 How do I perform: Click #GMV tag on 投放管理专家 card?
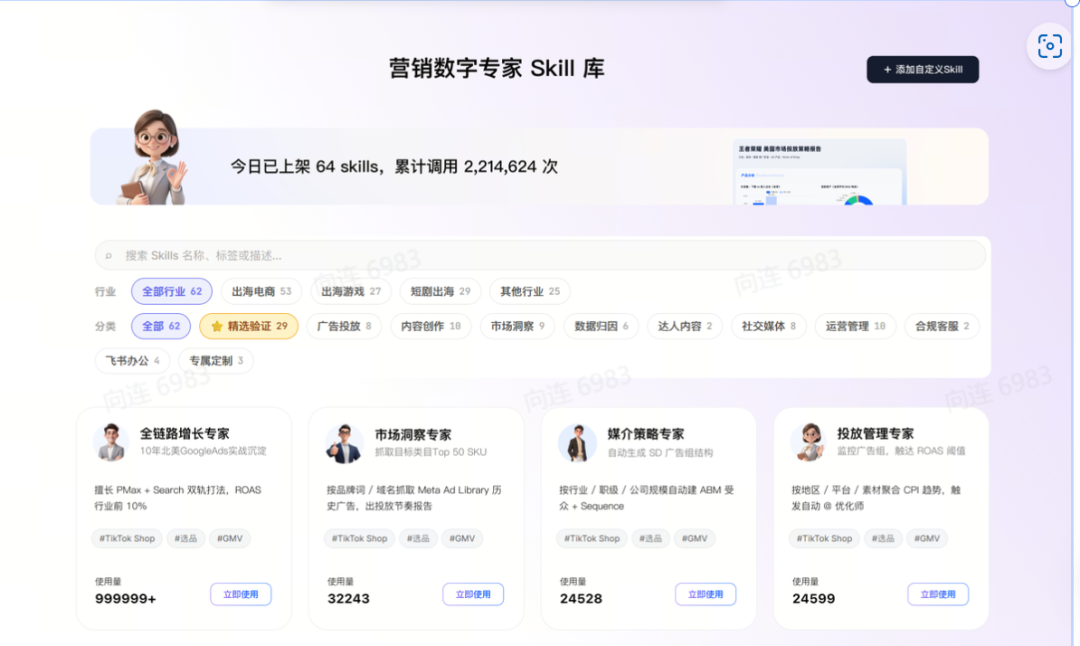[x=927, y=539]
